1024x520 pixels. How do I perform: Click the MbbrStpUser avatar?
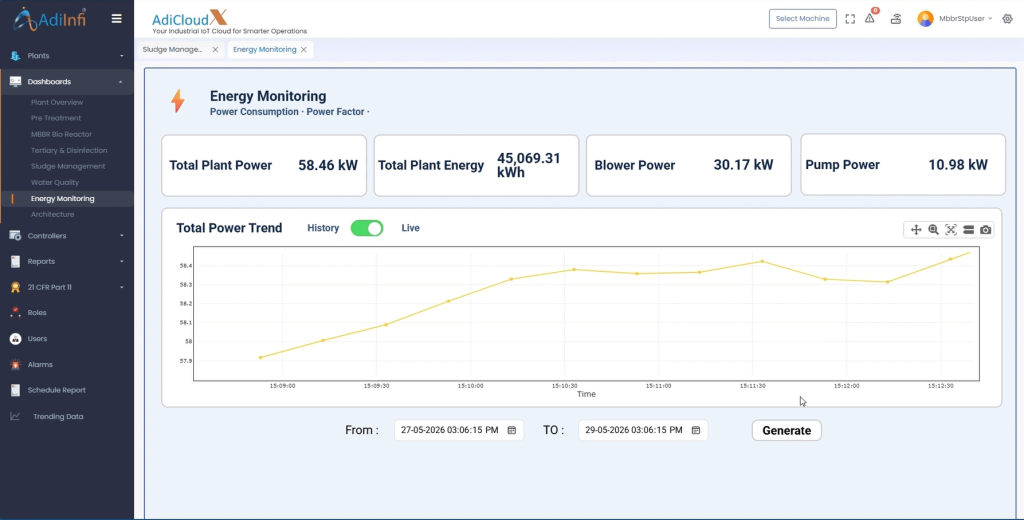(925, 19)
